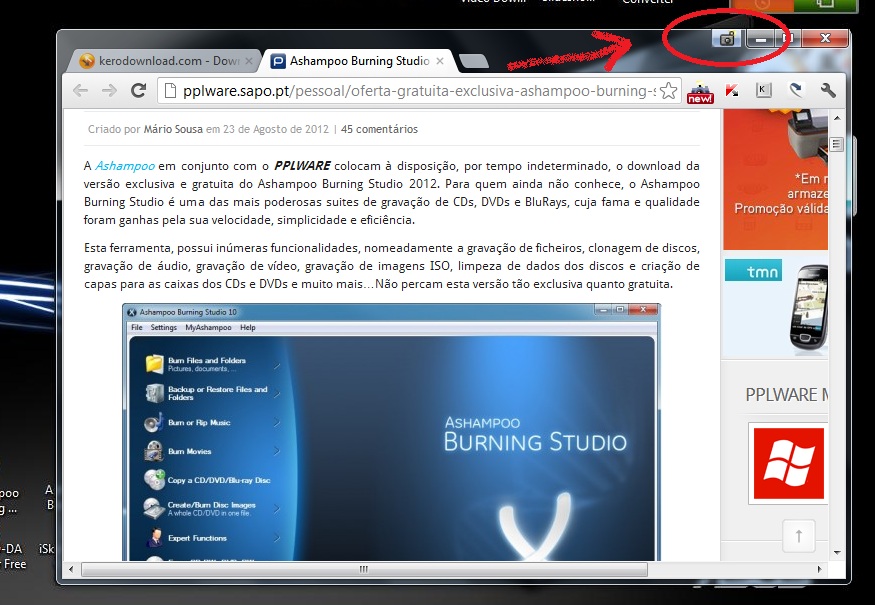
Task: Click the Burn or Rip Music icon
Action: [x=153, y=422]
